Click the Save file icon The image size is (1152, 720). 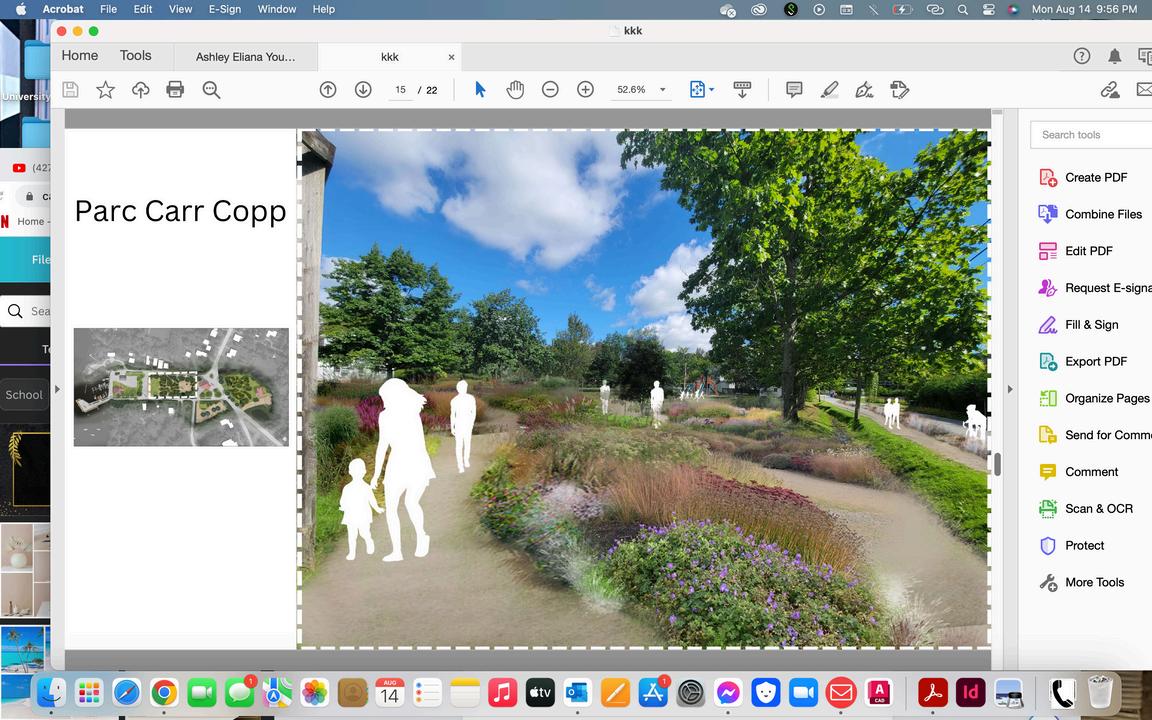point(70,90)
